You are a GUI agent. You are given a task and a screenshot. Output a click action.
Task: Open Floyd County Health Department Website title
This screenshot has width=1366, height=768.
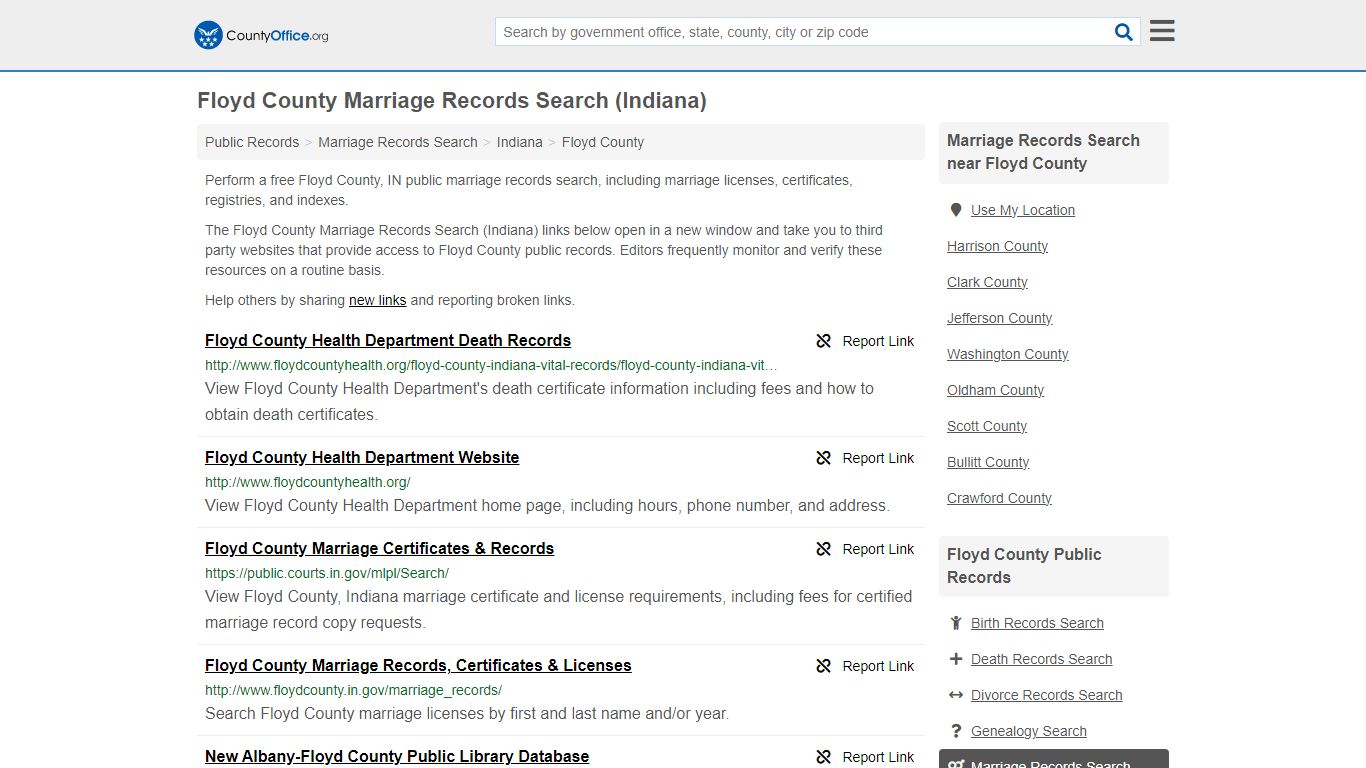(362, 458)
